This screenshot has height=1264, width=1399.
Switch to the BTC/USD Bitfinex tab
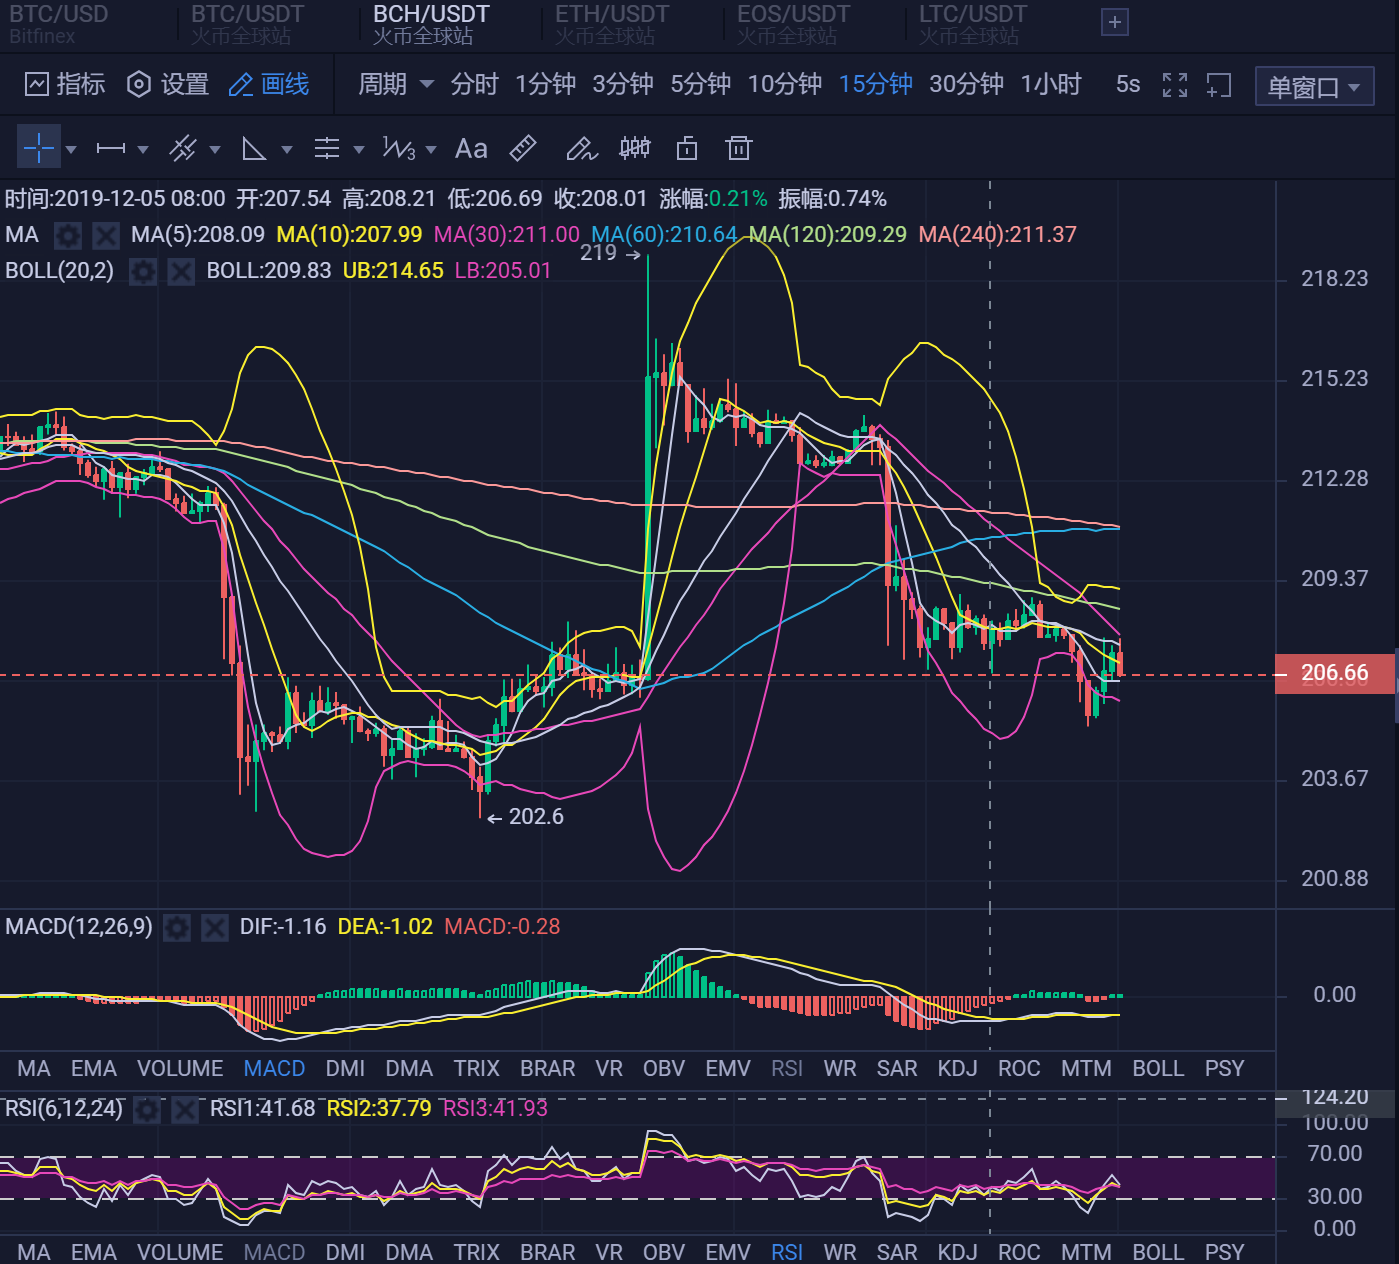pyautogui.click(x=59, y=25)
